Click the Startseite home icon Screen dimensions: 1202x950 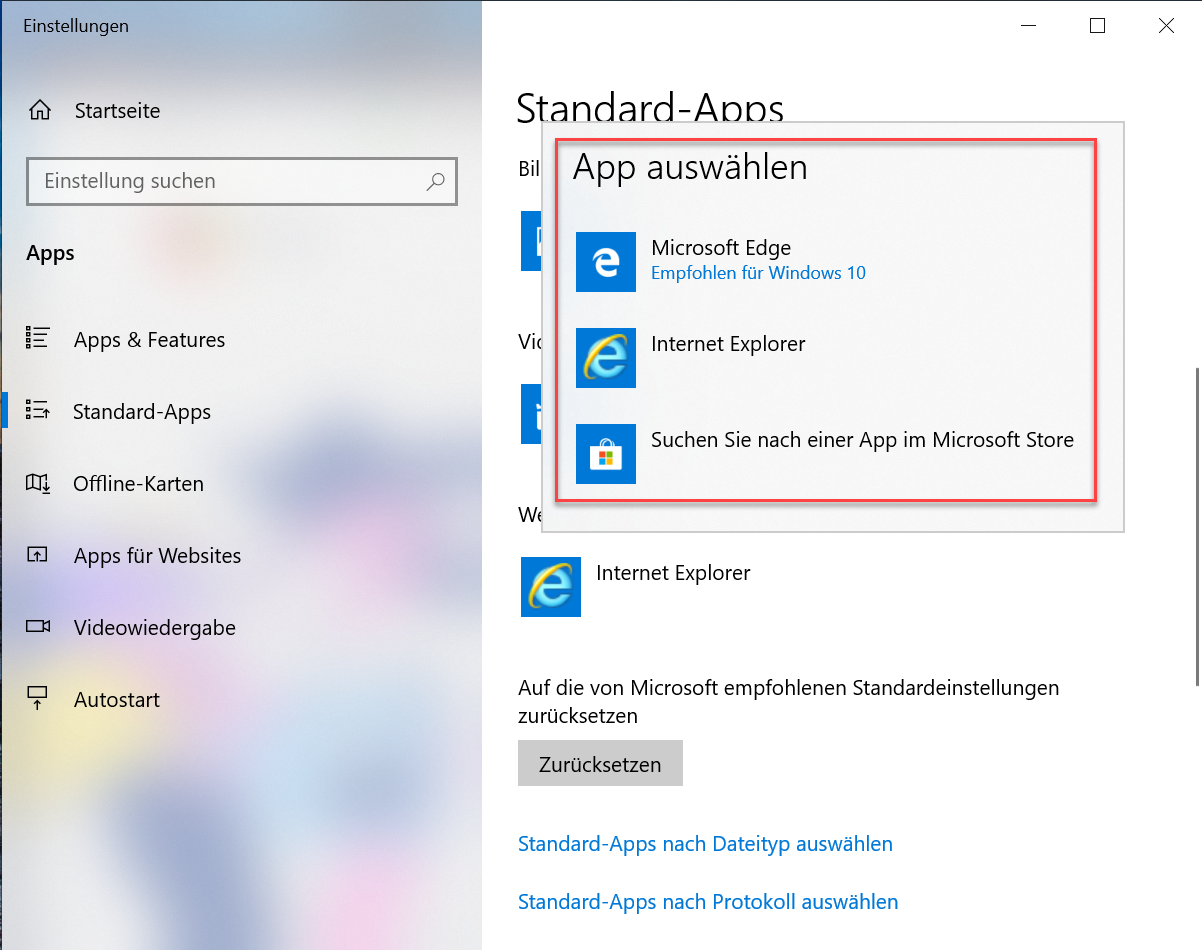tap(39, 110)
